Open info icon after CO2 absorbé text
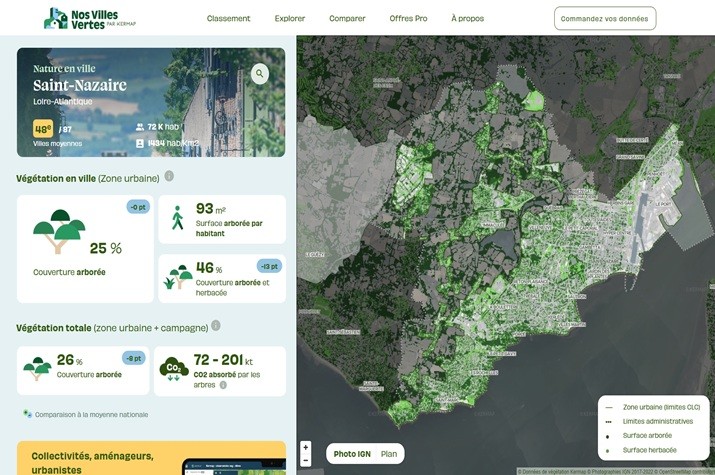The width and height of the screenshot is (715, 475). point(223,385)
